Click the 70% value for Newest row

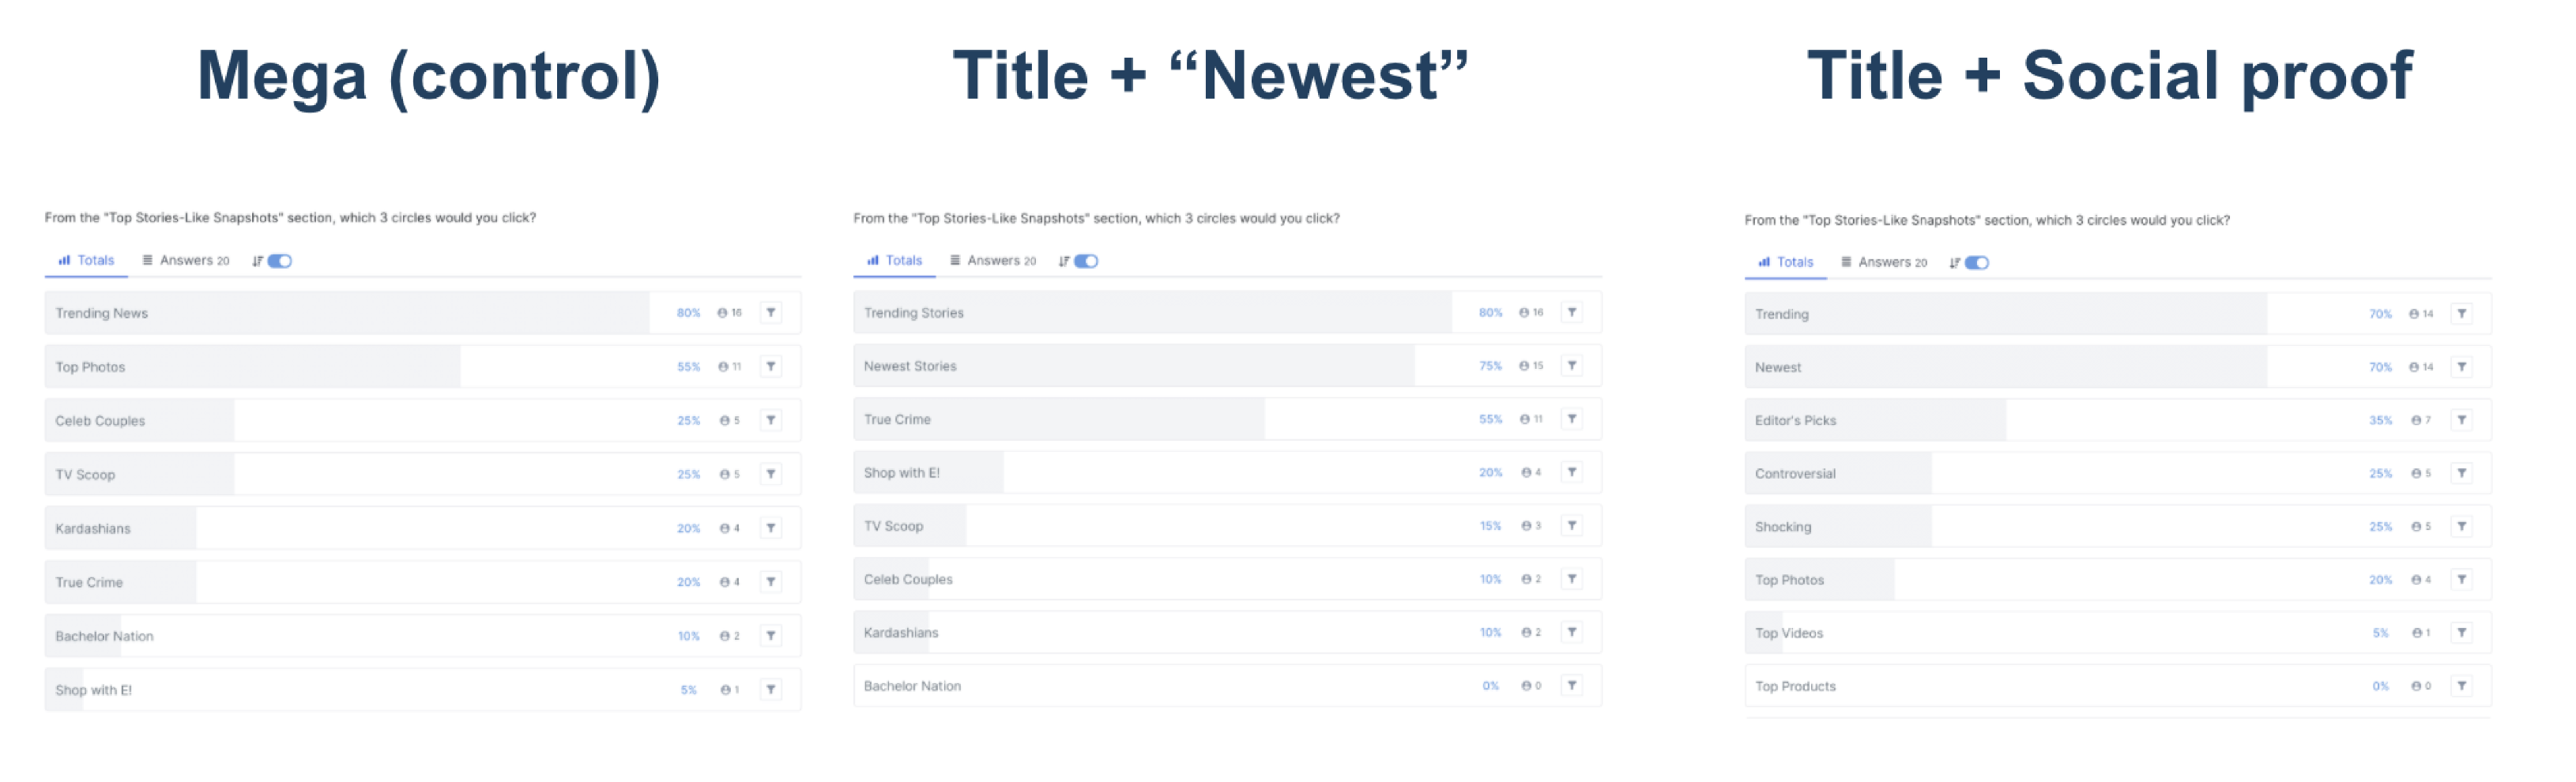pos(2380,368)
